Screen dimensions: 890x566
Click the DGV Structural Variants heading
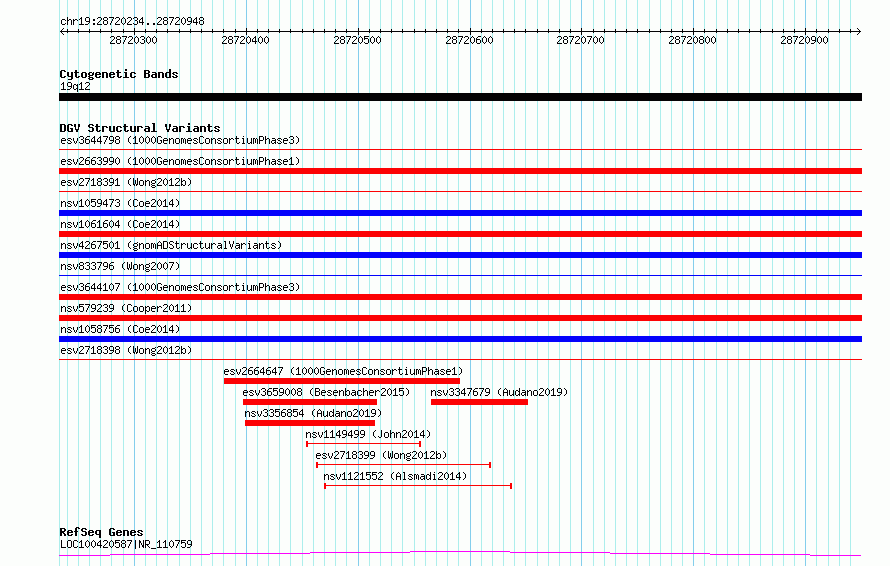(x=140, y=128)
